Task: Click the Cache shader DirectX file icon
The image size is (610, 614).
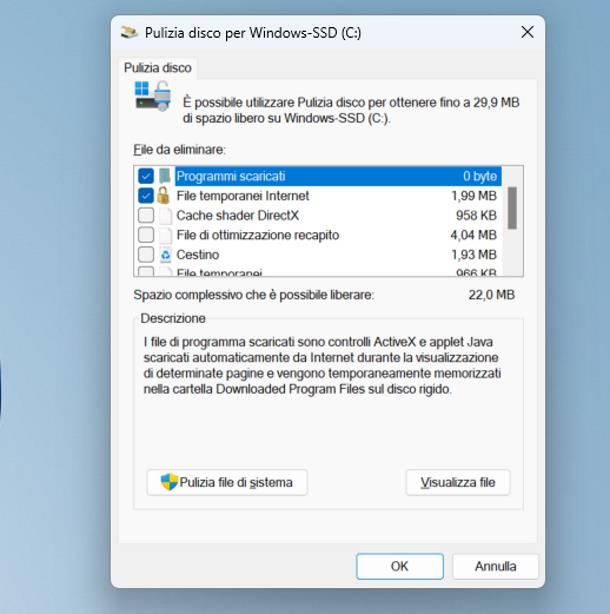Action: pyautogui.click(x=165, y=215)
